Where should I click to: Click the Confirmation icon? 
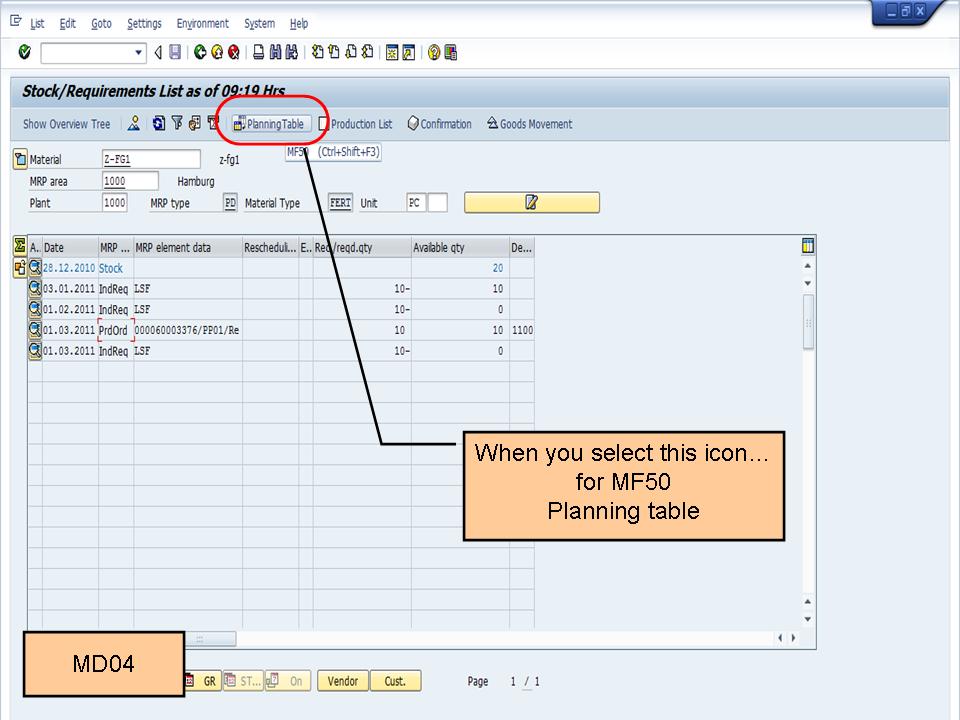440,124
